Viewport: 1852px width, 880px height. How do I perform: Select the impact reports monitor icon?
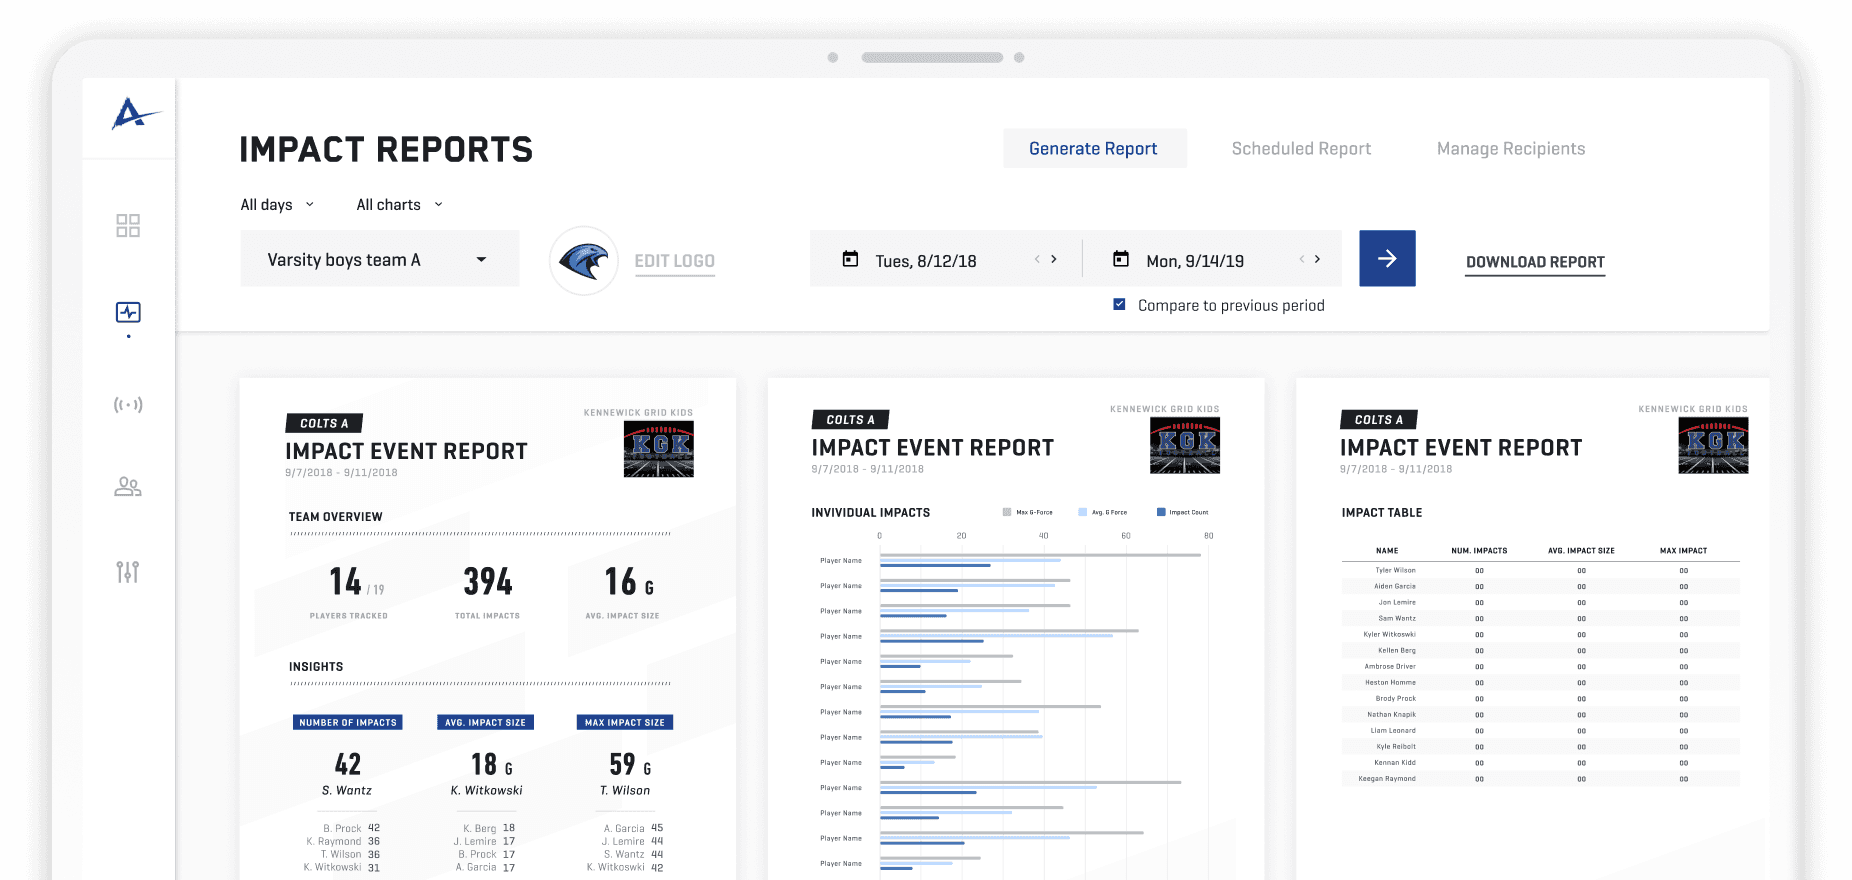click(x=128, y=313)
